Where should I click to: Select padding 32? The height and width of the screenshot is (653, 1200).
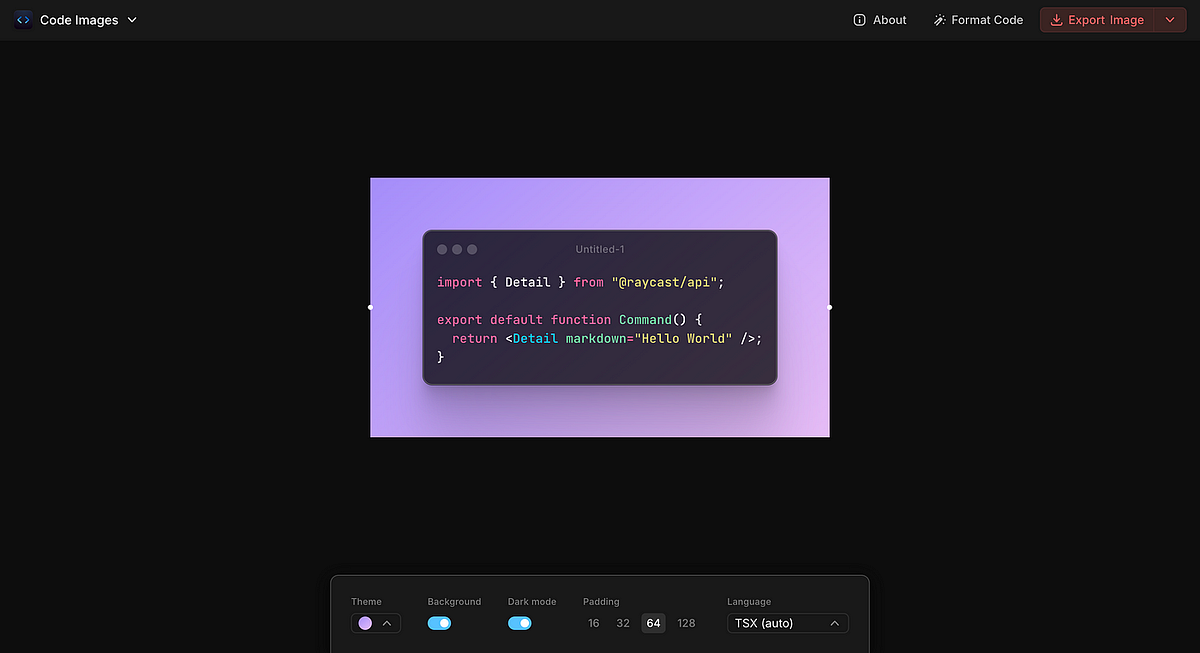click(623, 623)
